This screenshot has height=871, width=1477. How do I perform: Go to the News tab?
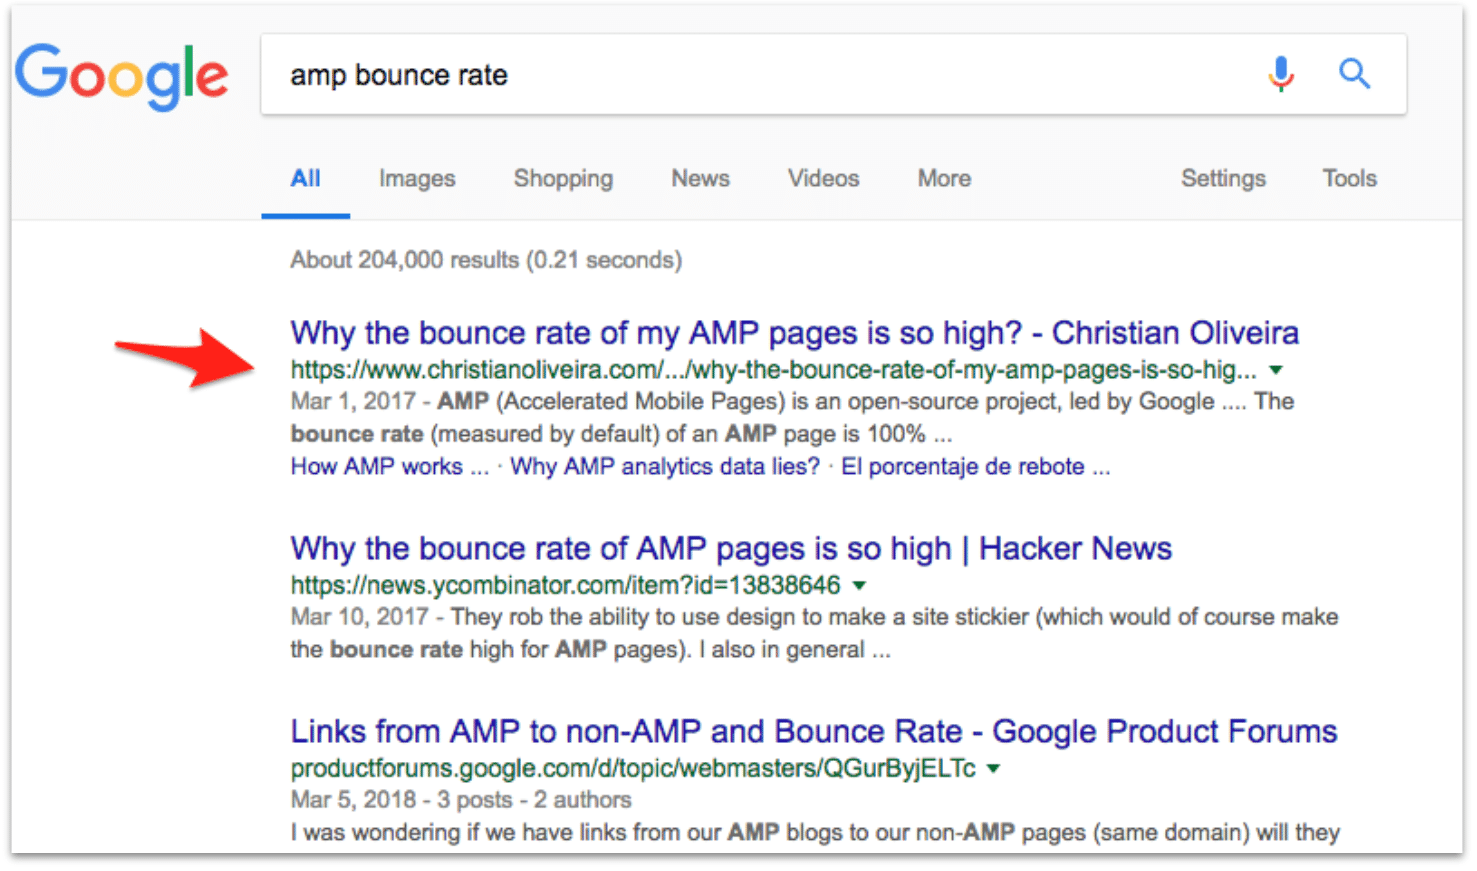point(700,179)
